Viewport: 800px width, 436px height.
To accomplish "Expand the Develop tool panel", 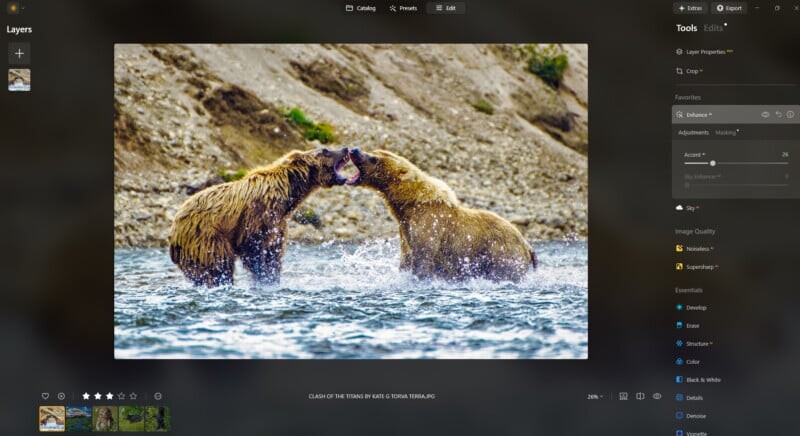I will coord(696,307).
